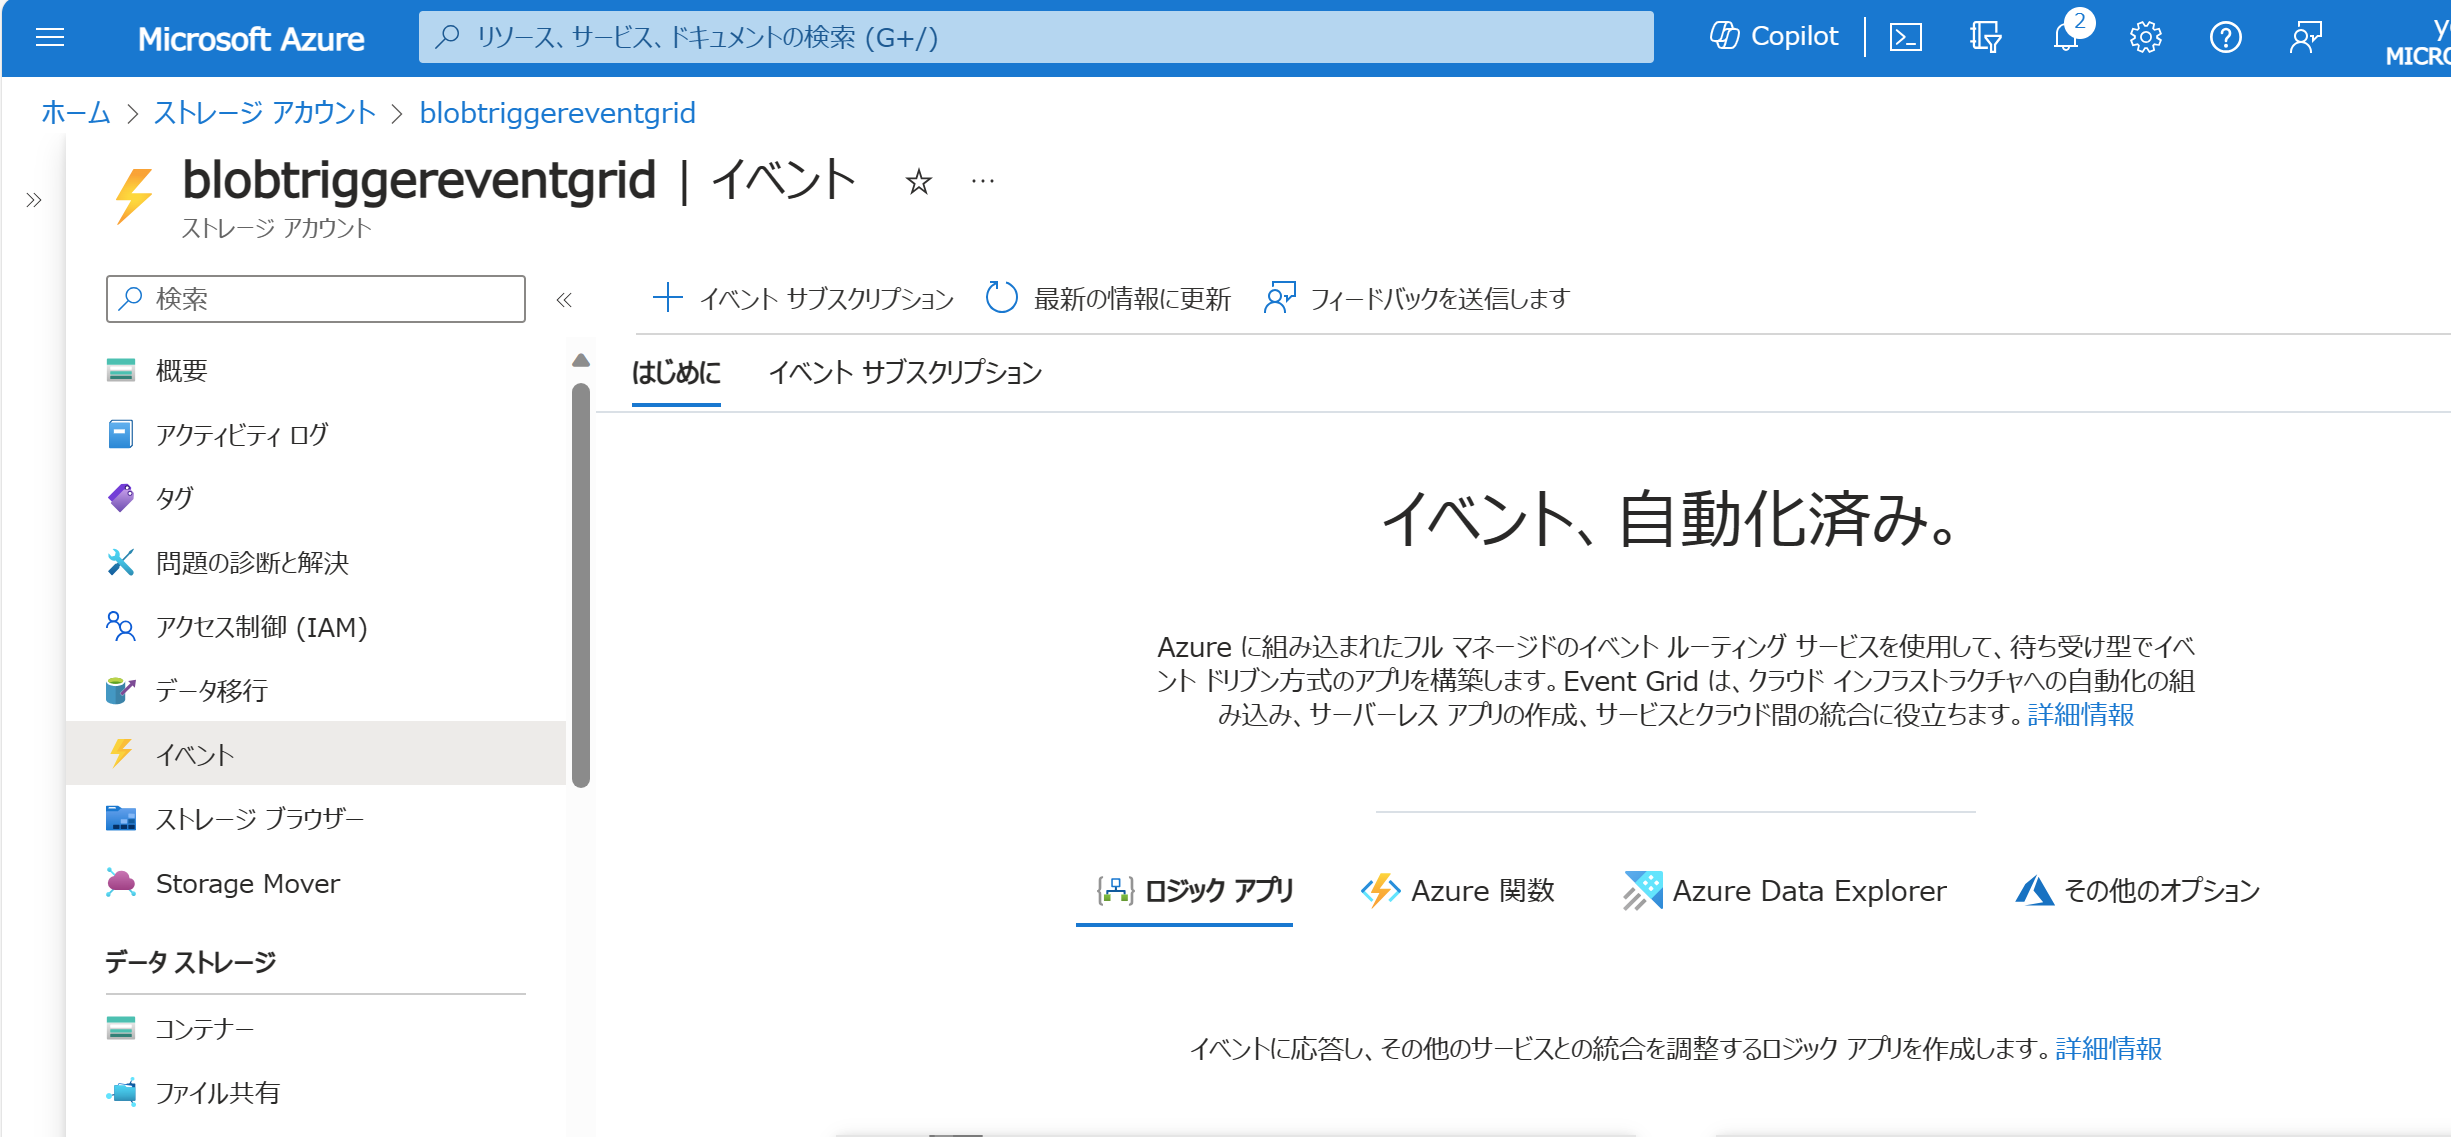Expand the left pane via » chevron
Image resolution: width=2451 pixels, height=1137 pixels.
tap(33, 199)
